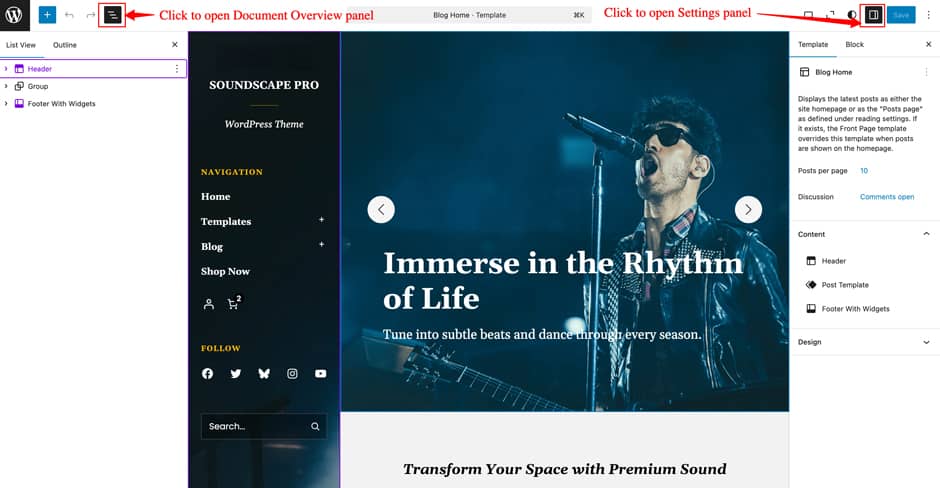The image size is (940, 488).
Task: Switch to the Outline tab
Action: pos(65,45)
